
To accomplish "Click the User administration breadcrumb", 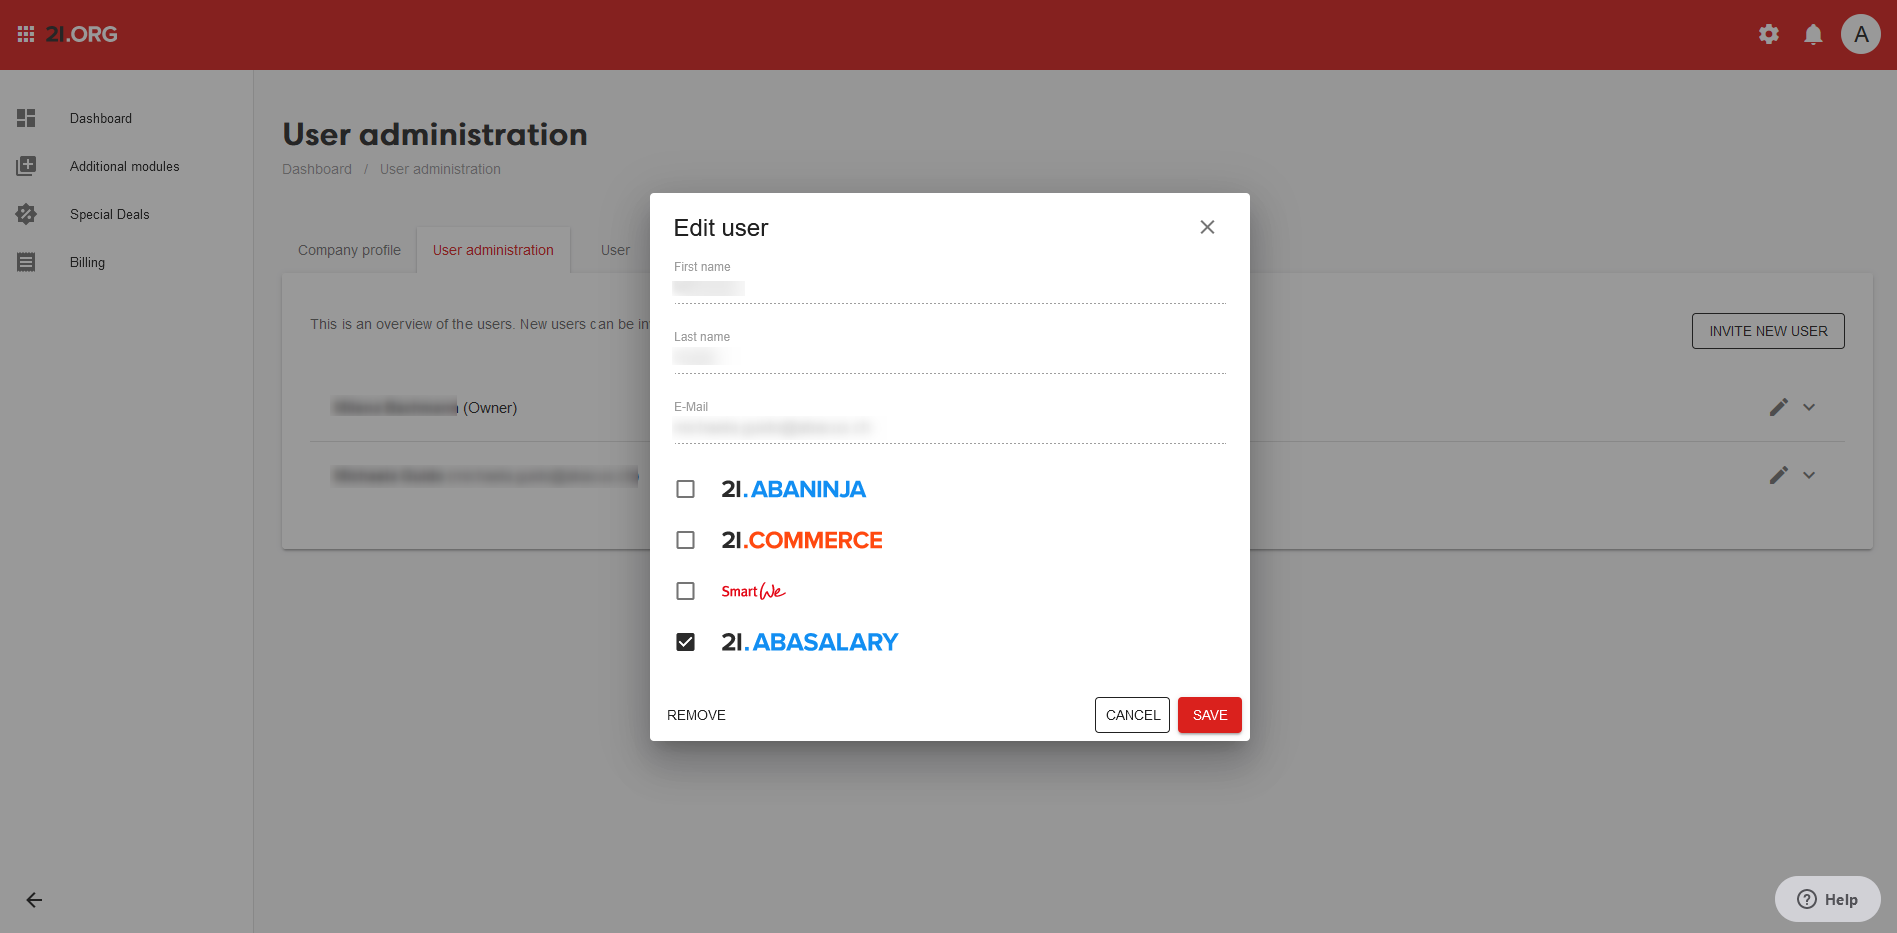I will [440, 169].
